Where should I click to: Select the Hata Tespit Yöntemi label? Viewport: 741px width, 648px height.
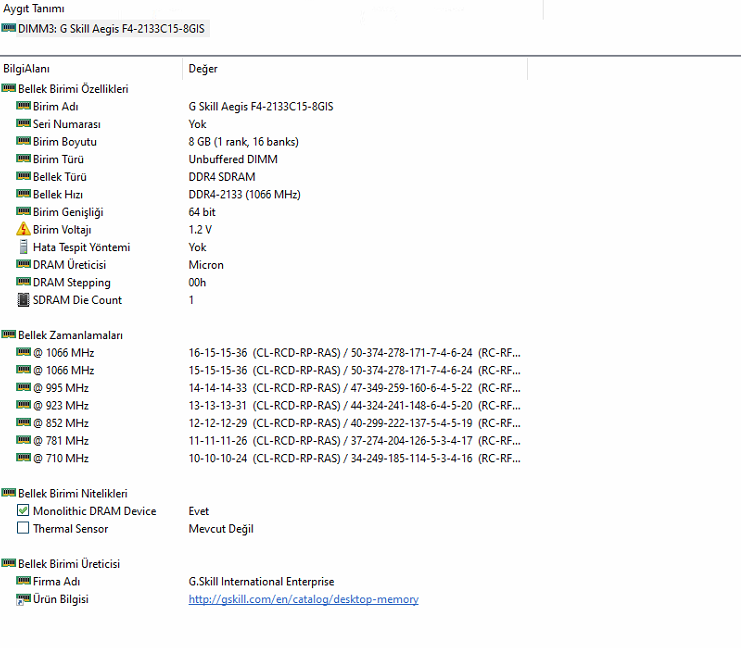coord(81,247)
